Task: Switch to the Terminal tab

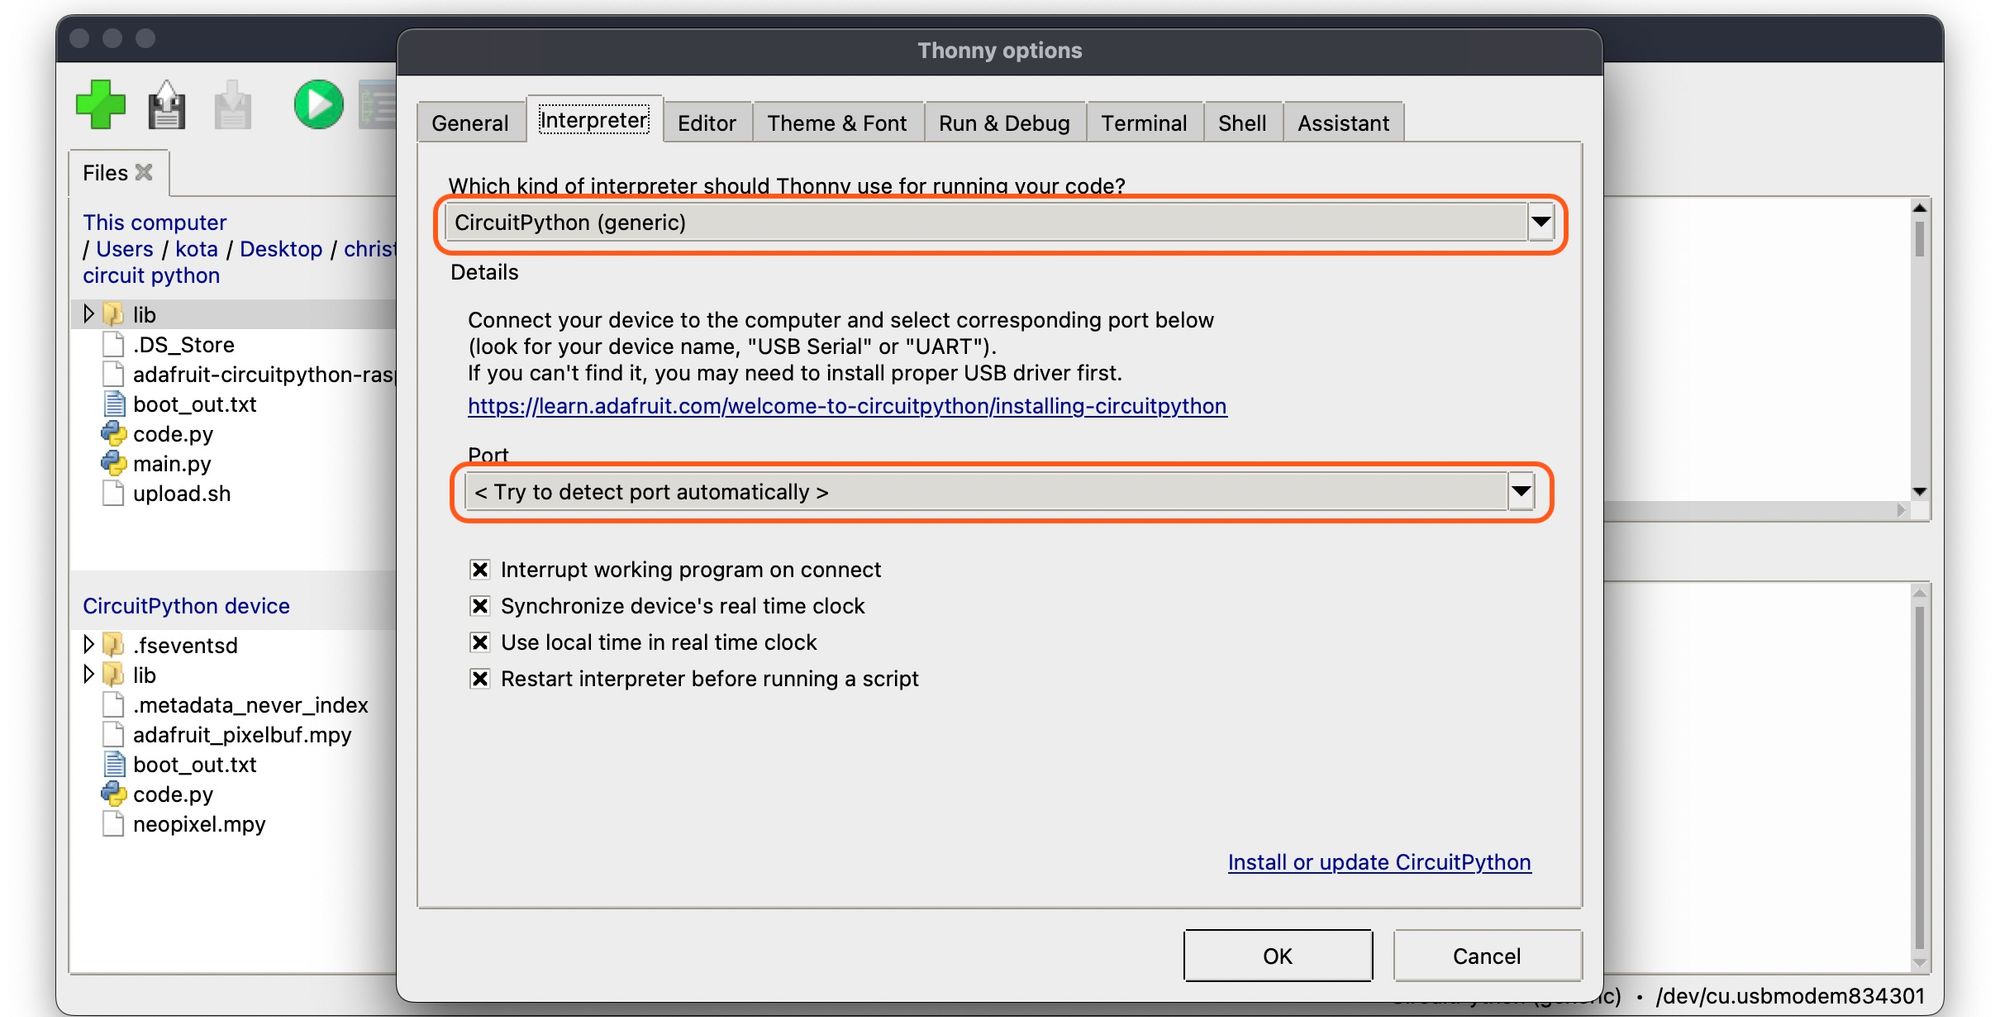Action: click(x=1144, y=123)
